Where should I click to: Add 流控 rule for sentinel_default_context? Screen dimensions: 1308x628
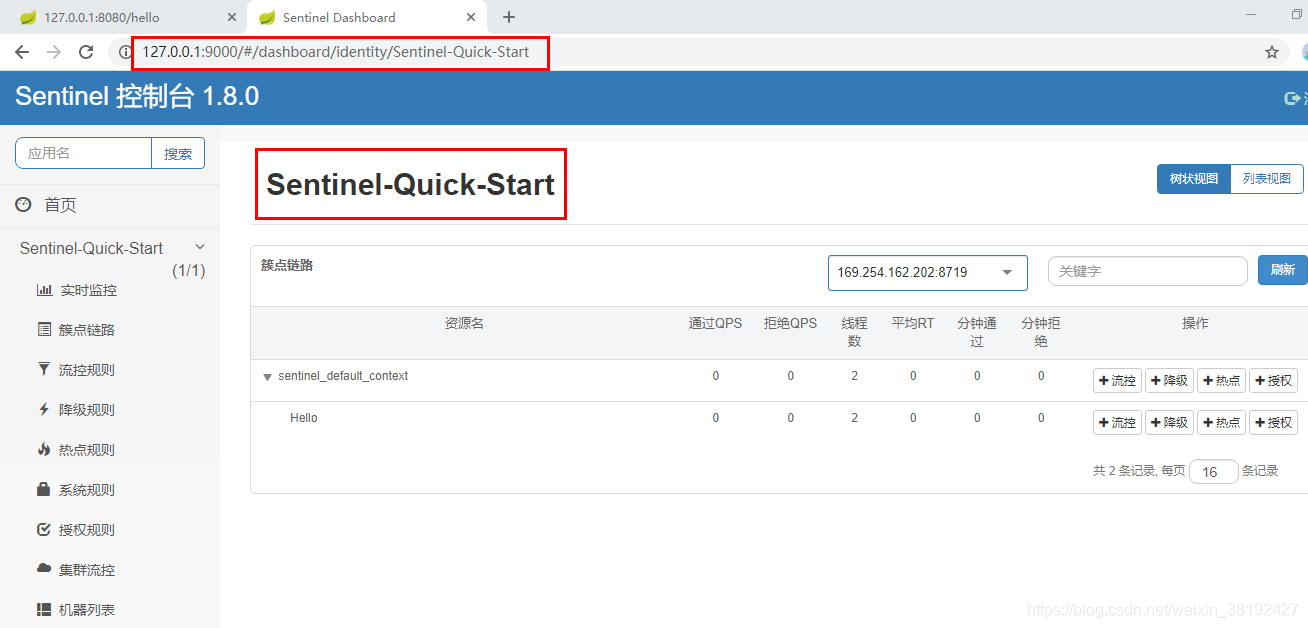click(x=1117, y=380)
